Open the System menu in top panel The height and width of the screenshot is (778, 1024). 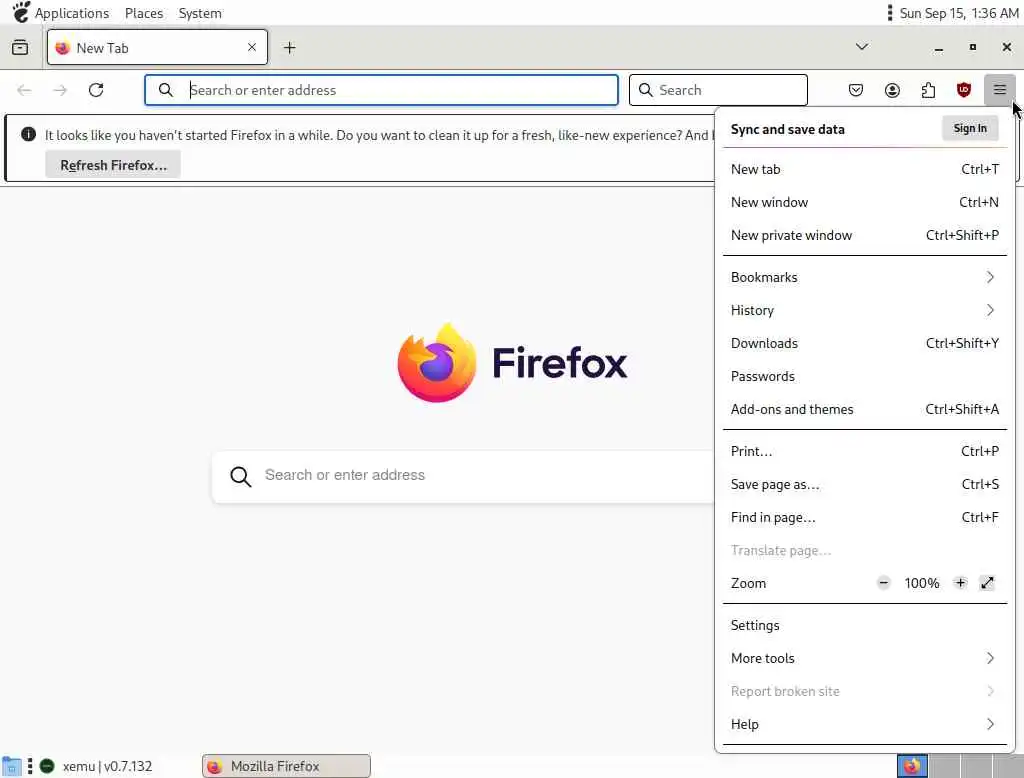point(200,13)
